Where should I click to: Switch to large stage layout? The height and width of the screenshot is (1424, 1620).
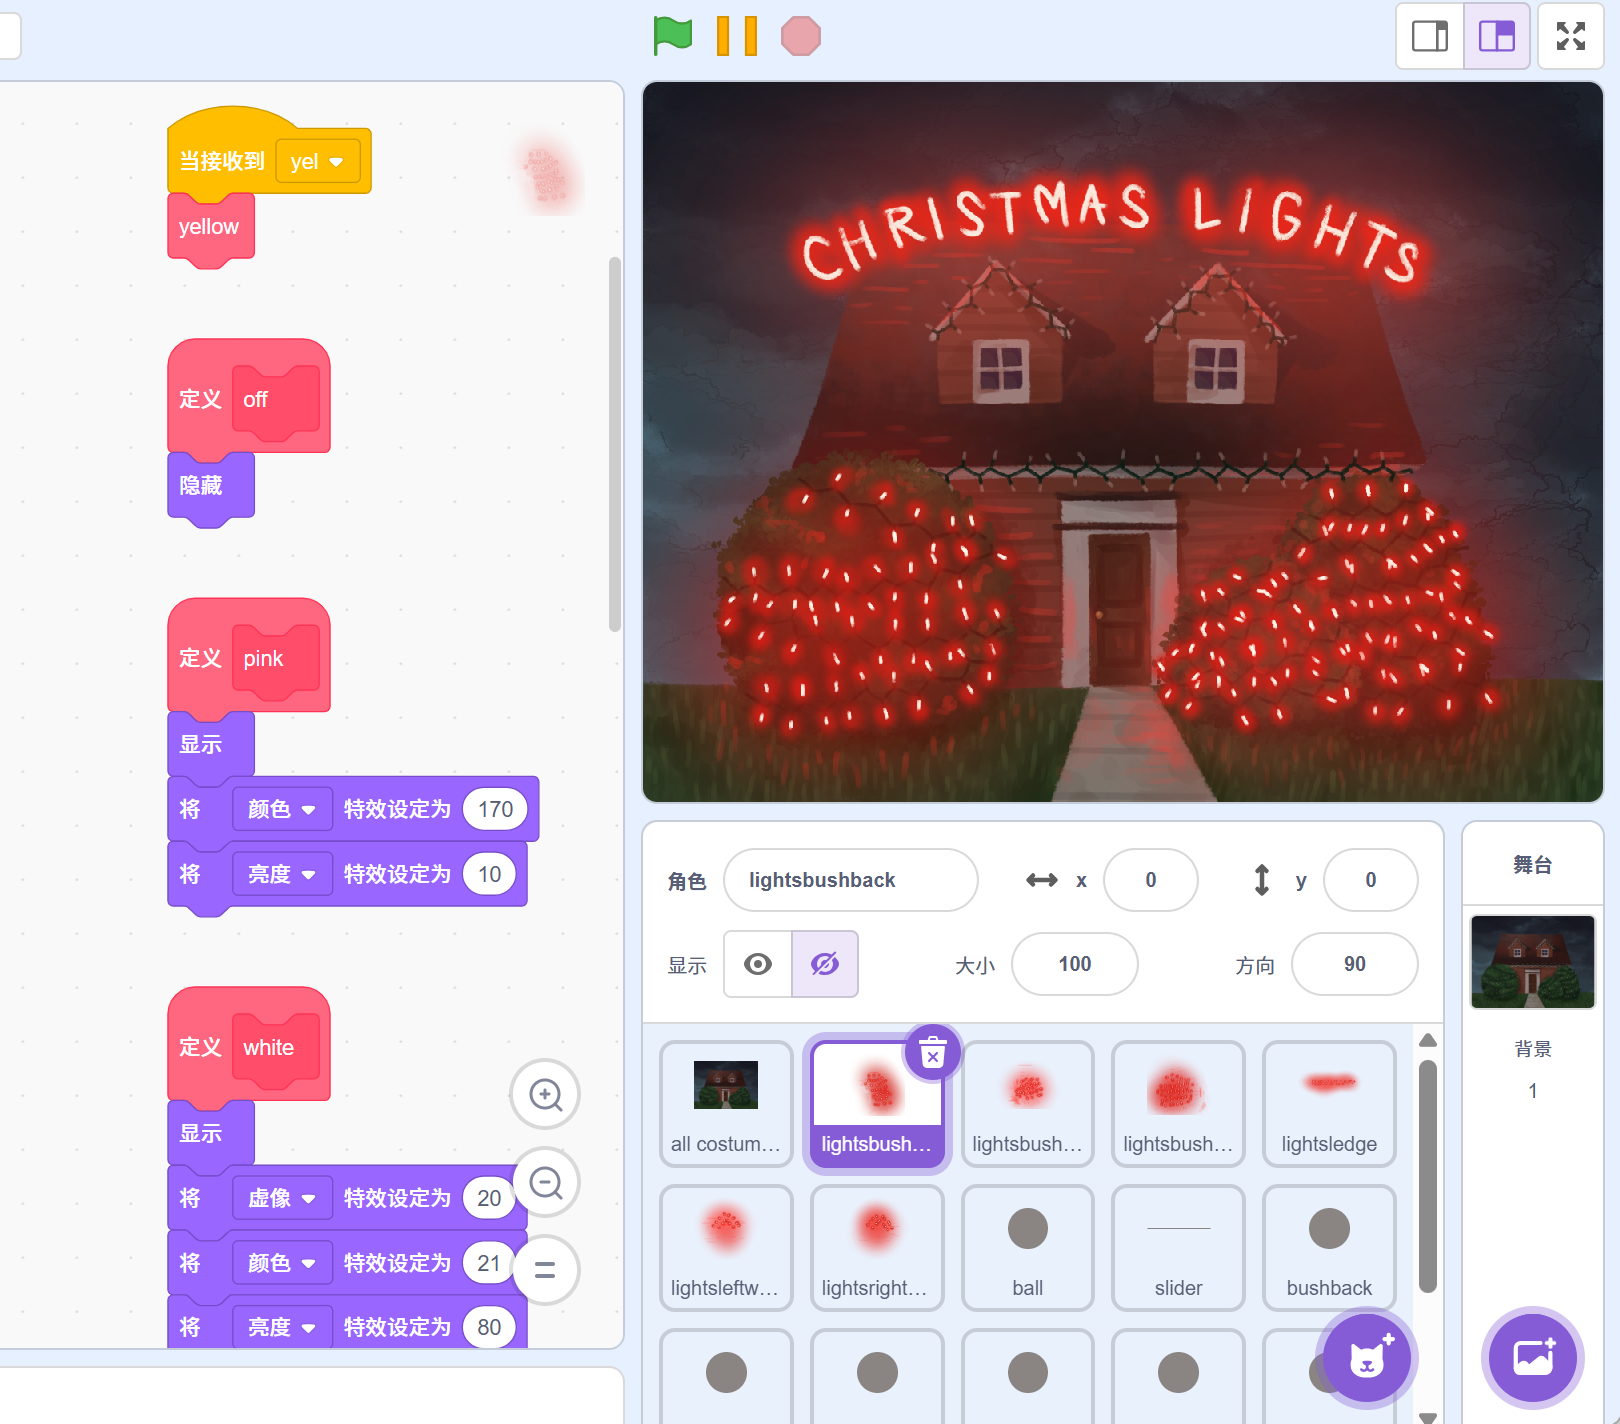1496,36
